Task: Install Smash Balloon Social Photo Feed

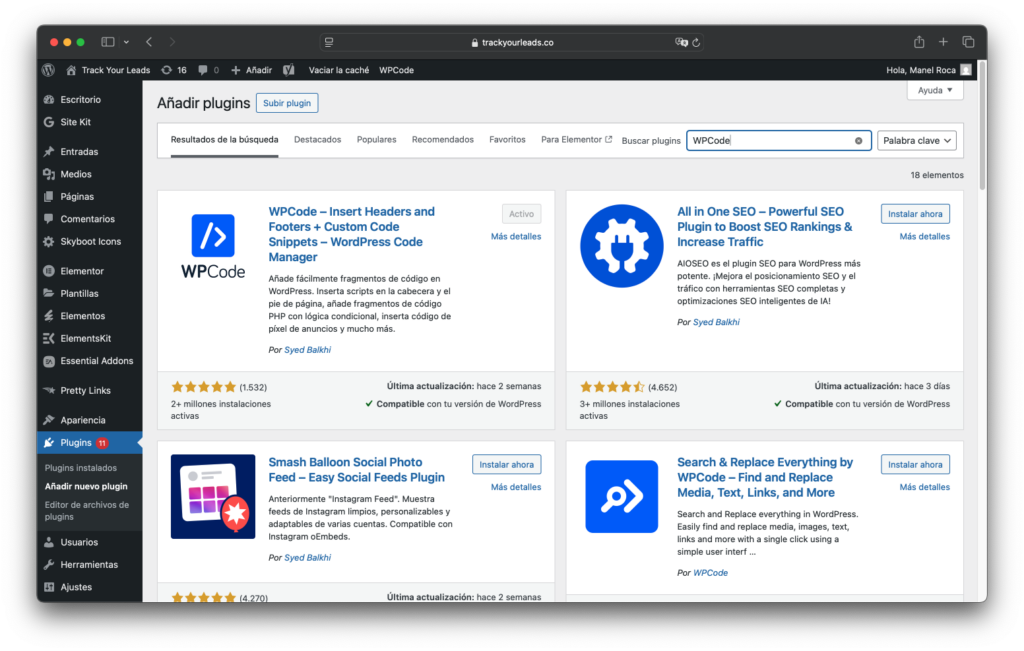Action: [x=506, y=465]
